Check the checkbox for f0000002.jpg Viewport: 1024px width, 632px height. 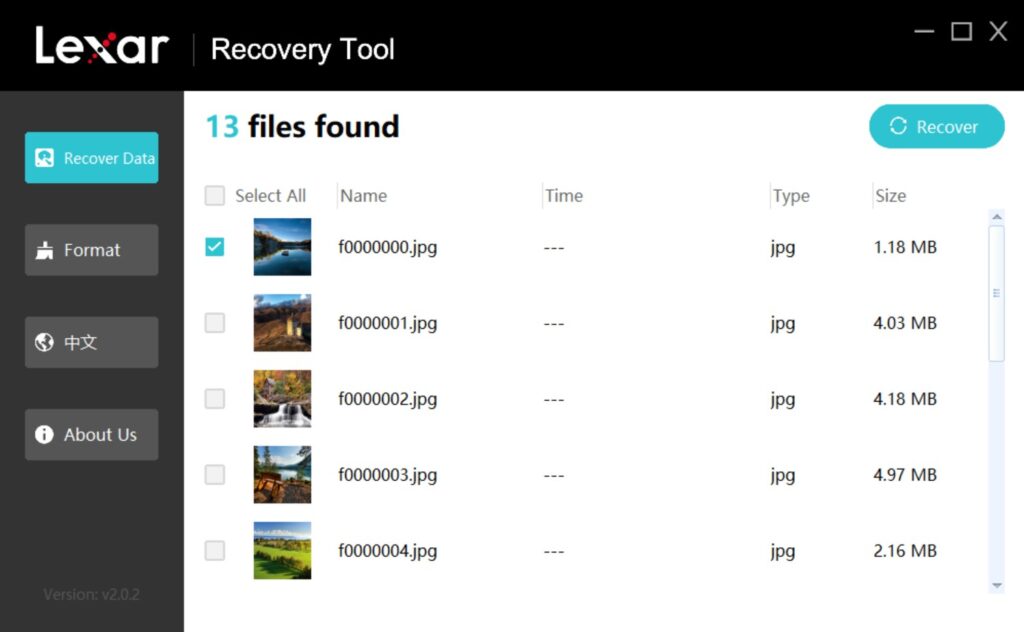pos(214,398)
